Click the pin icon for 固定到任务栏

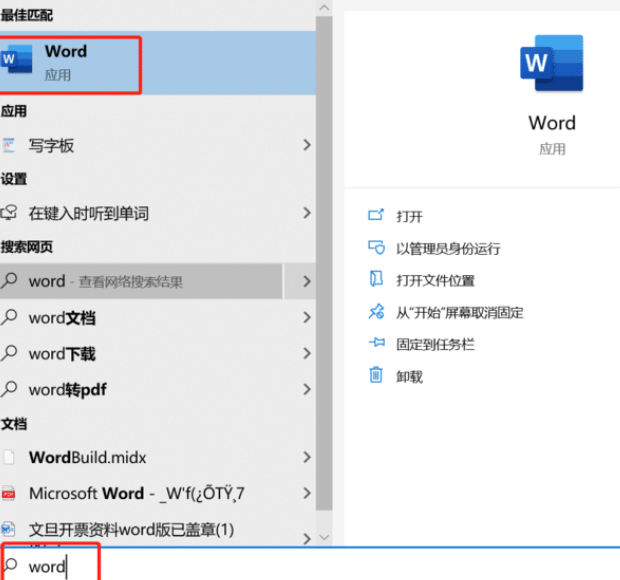pos(377,342)
